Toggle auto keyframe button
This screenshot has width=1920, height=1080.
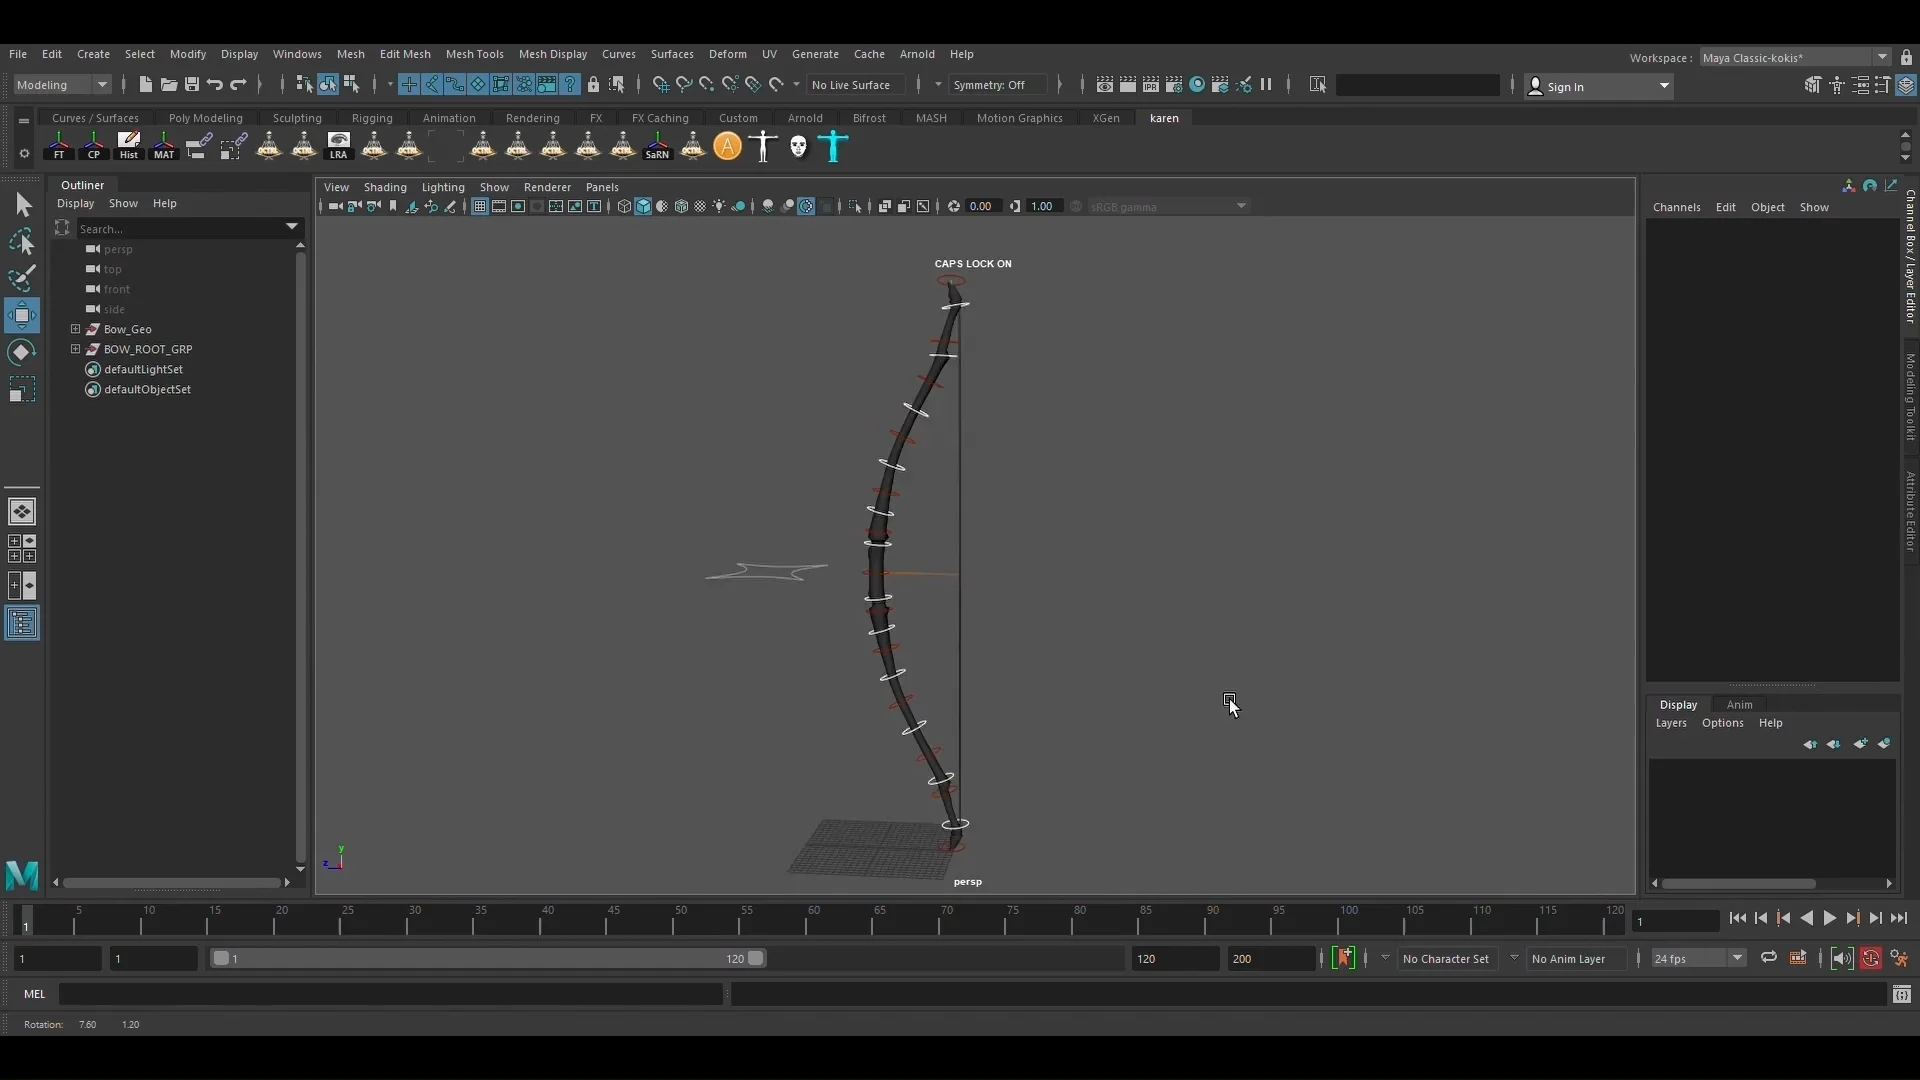[x=1870, y=958]
